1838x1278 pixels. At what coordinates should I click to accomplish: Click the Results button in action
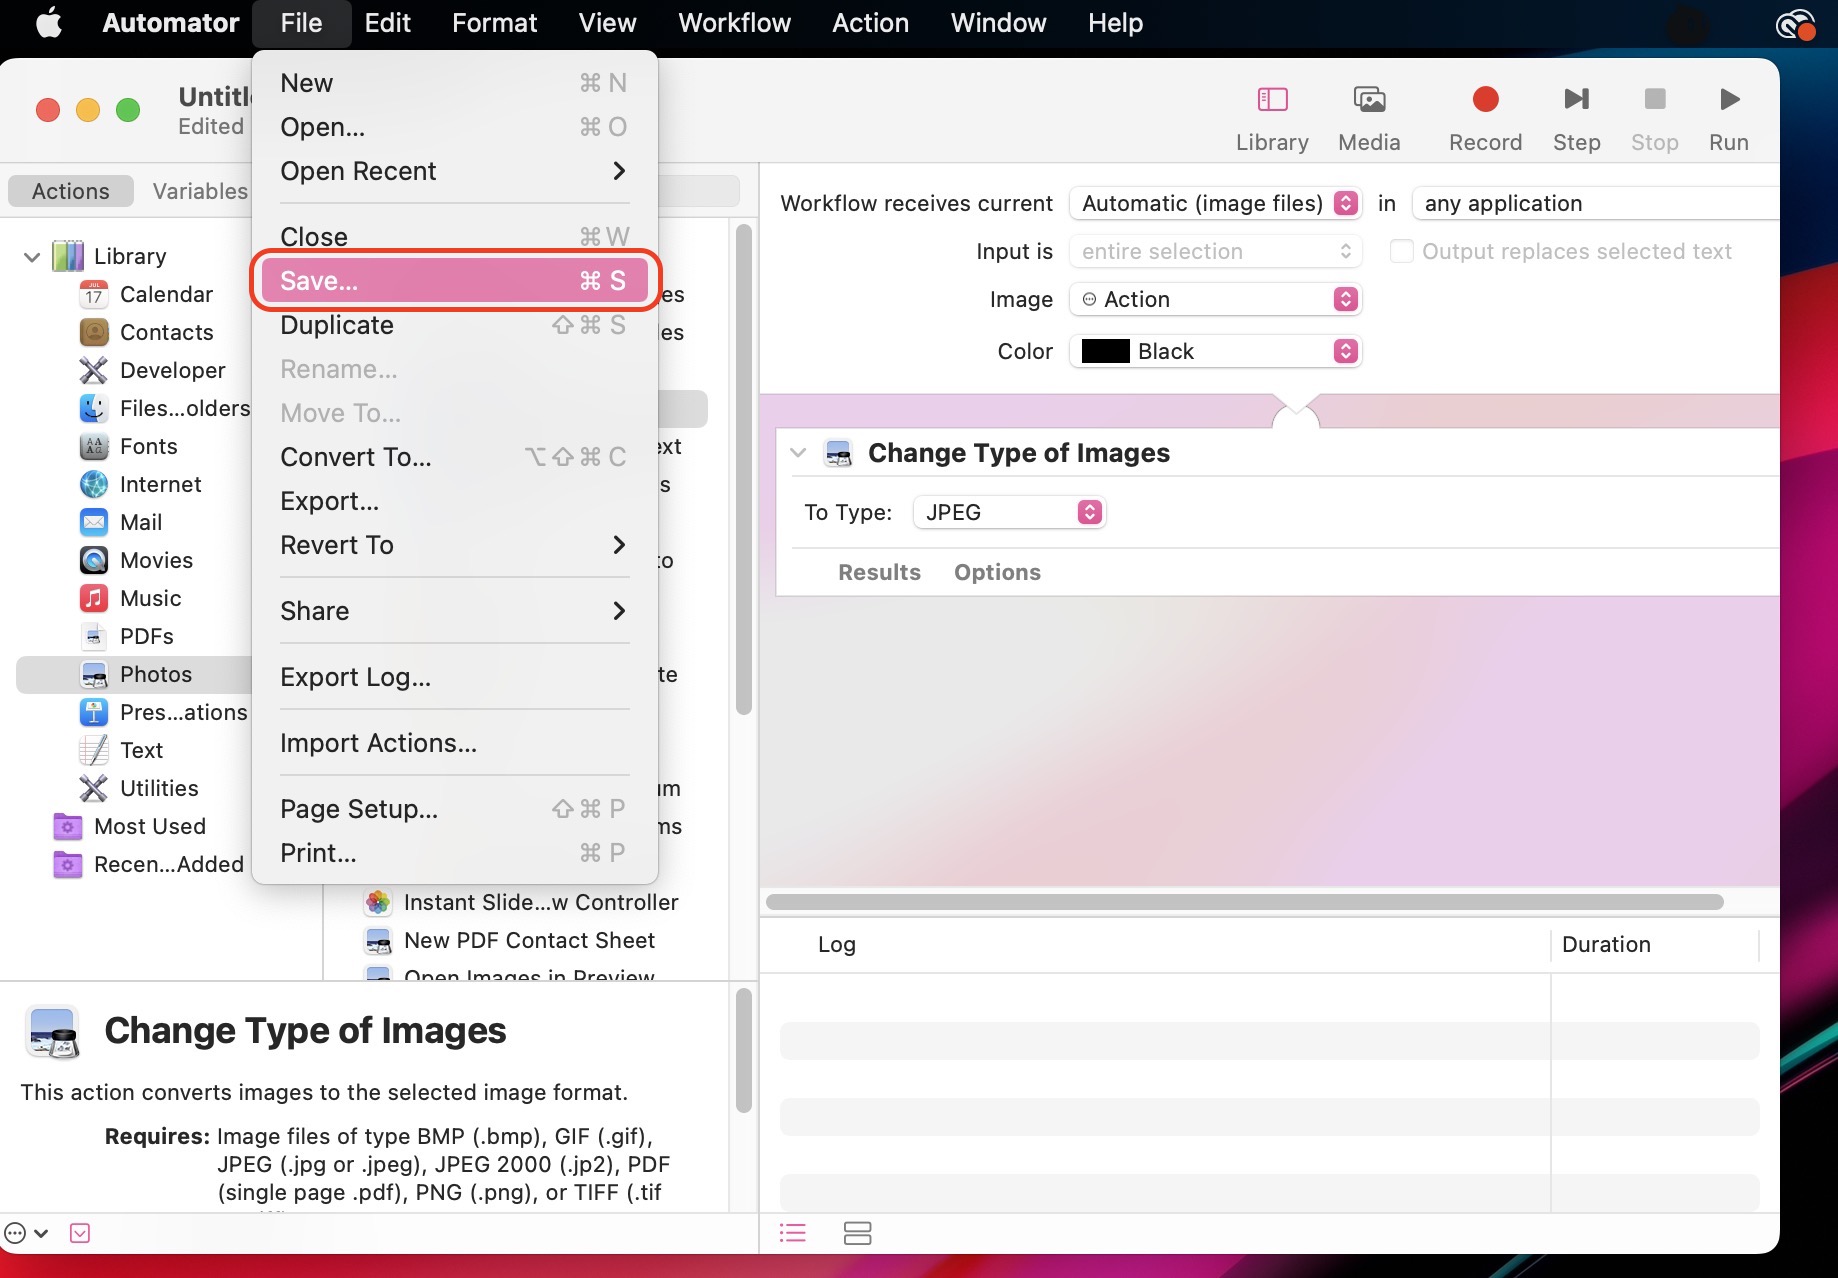click(x=879, y=572)
